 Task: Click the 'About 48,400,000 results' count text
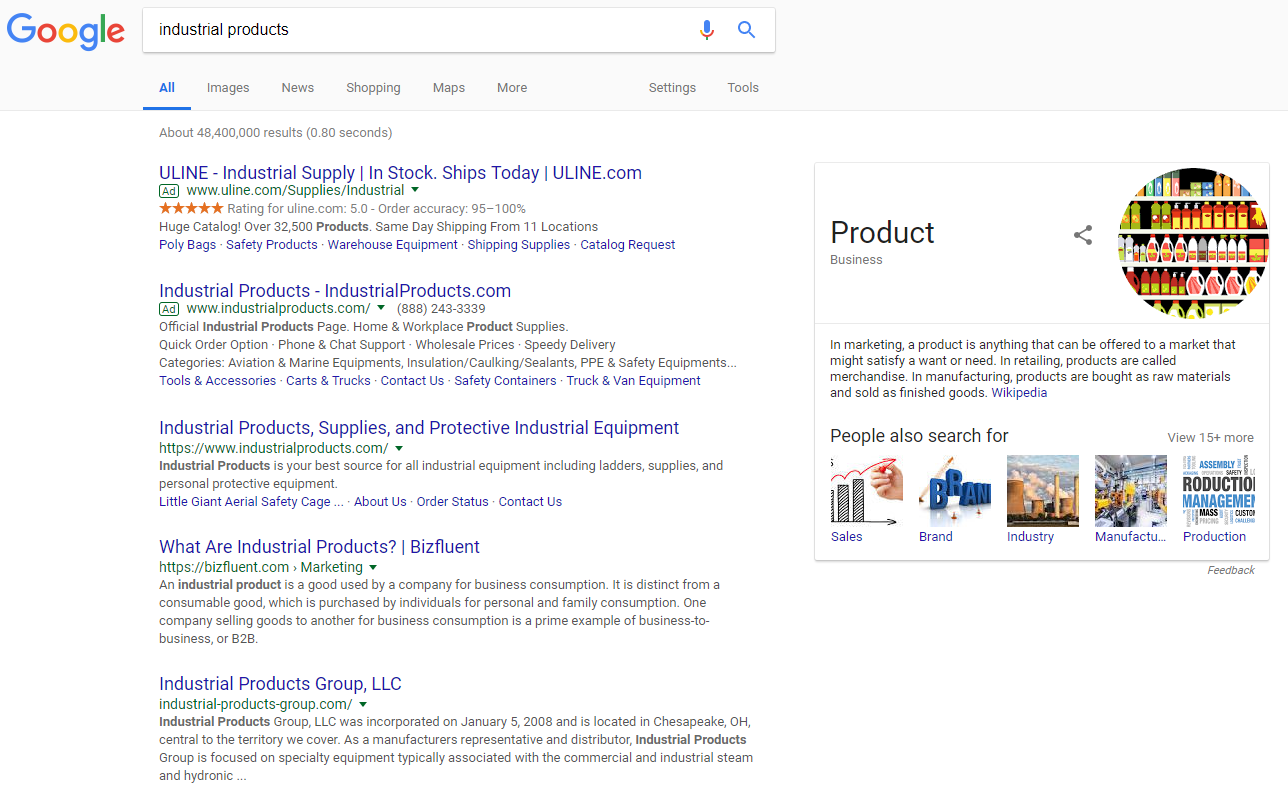[x=275, y=133]
